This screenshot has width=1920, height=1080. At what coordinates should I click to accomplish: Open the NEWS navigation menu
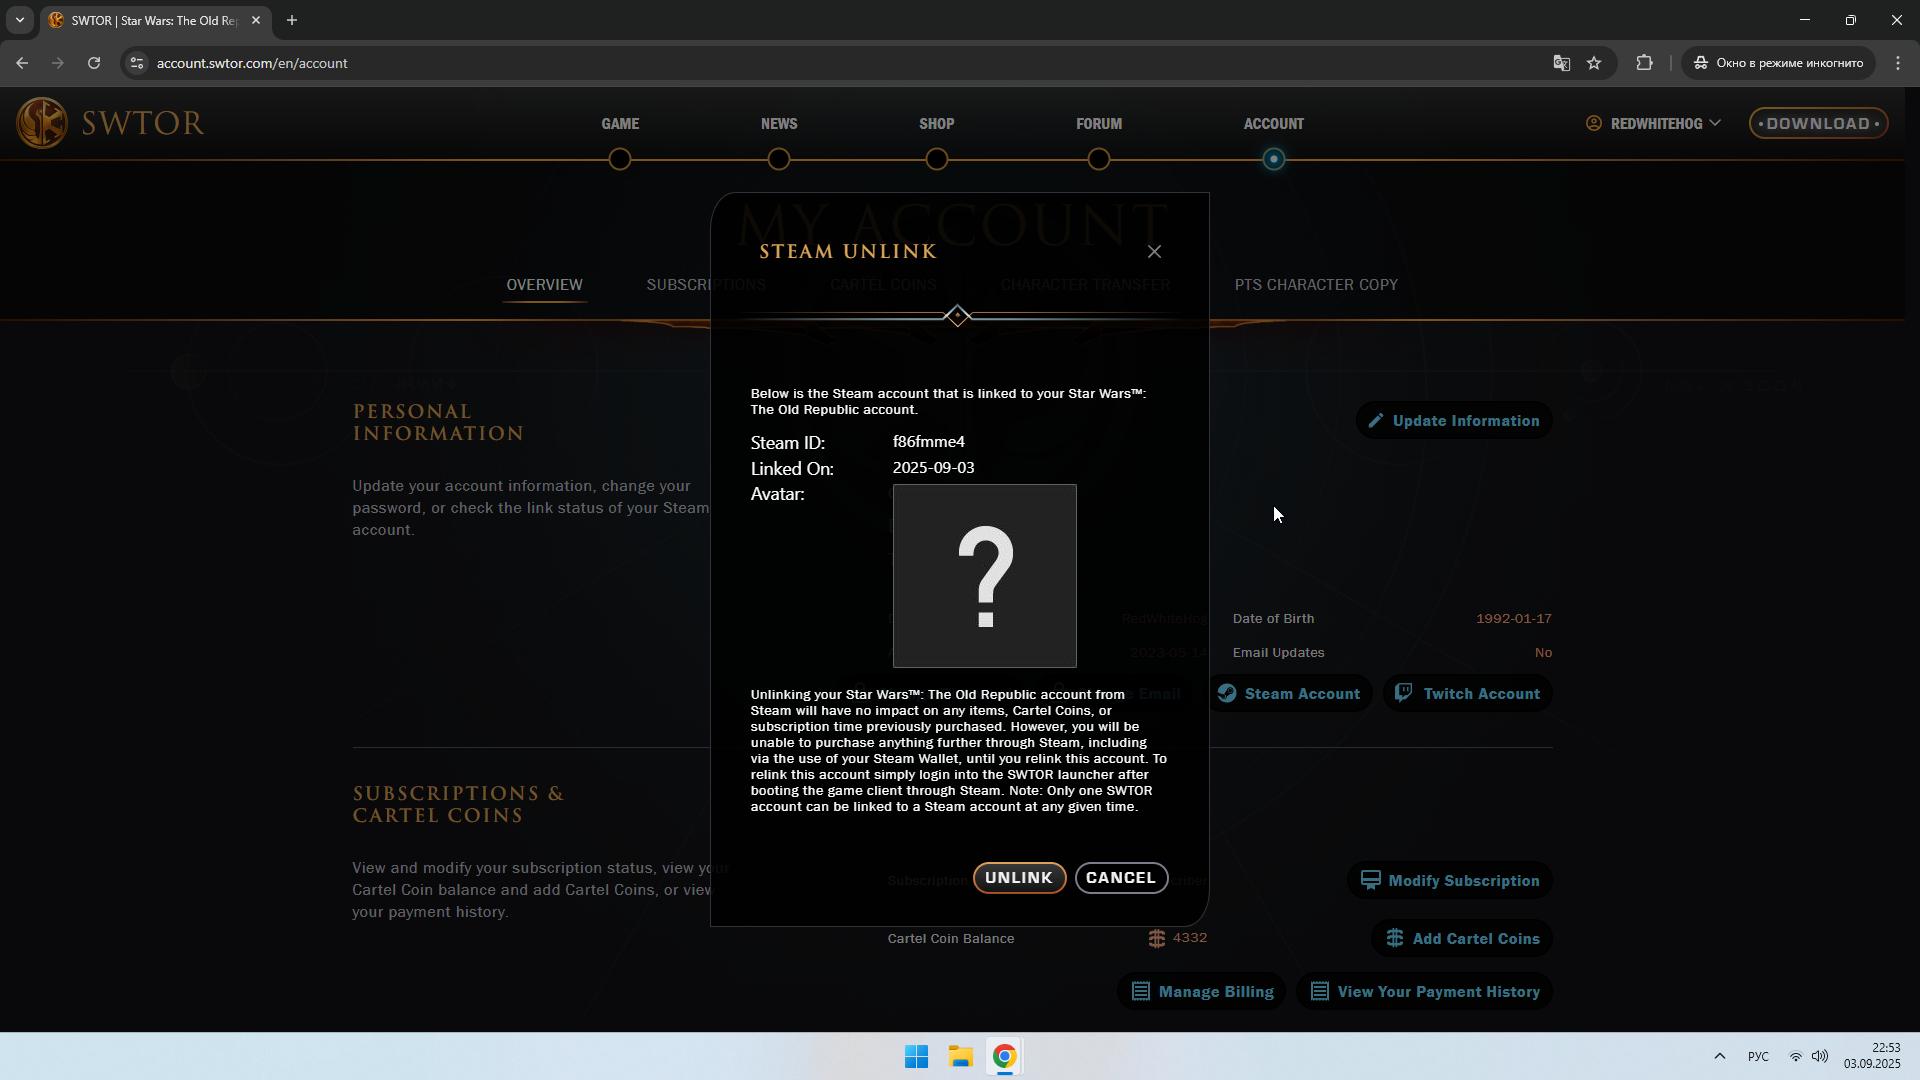[779, 124]
